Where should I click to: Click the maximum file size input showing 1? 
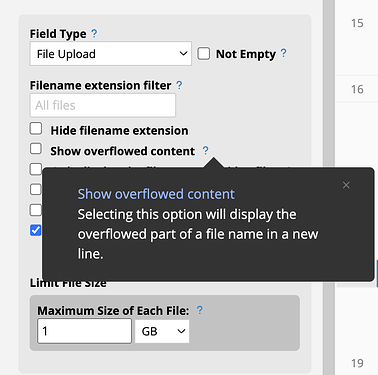click(85, 331)
